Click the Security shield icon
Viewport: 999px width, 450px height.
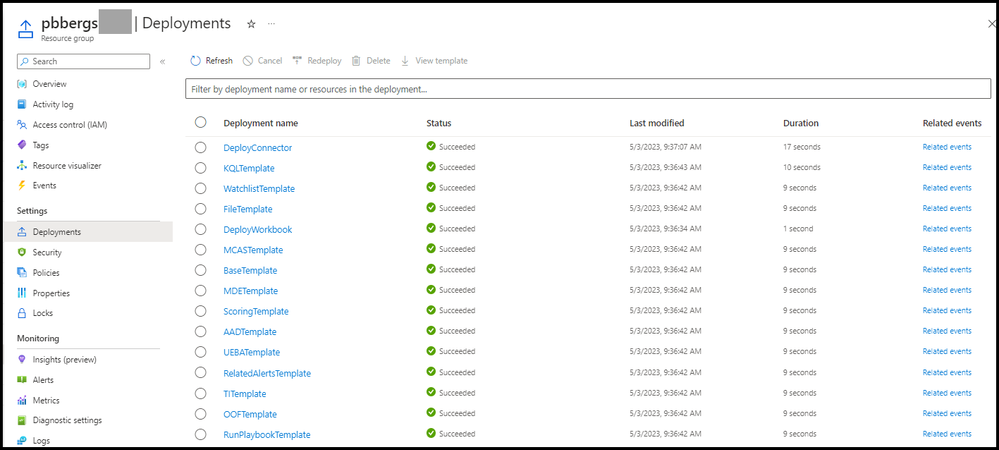[22, 252]
